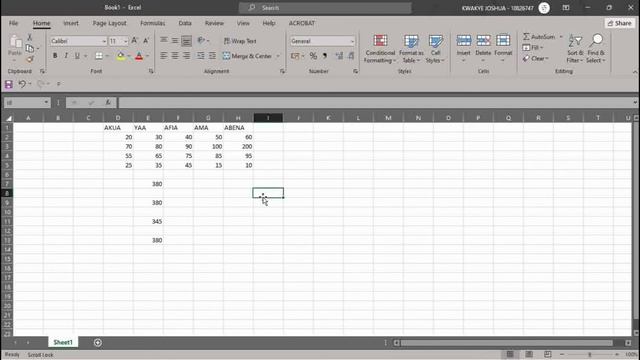Open the font name dropdown

point(104,41)
